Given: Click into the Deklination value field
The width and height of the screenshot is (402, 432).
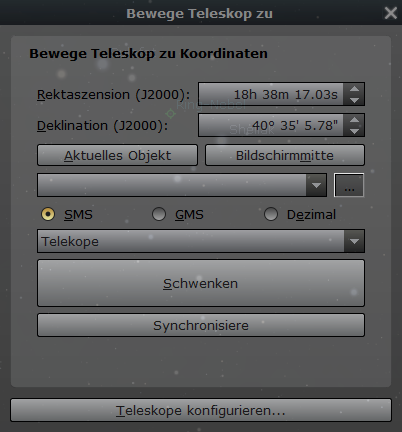Looking at the screenshot, I should tap(271, 125).
